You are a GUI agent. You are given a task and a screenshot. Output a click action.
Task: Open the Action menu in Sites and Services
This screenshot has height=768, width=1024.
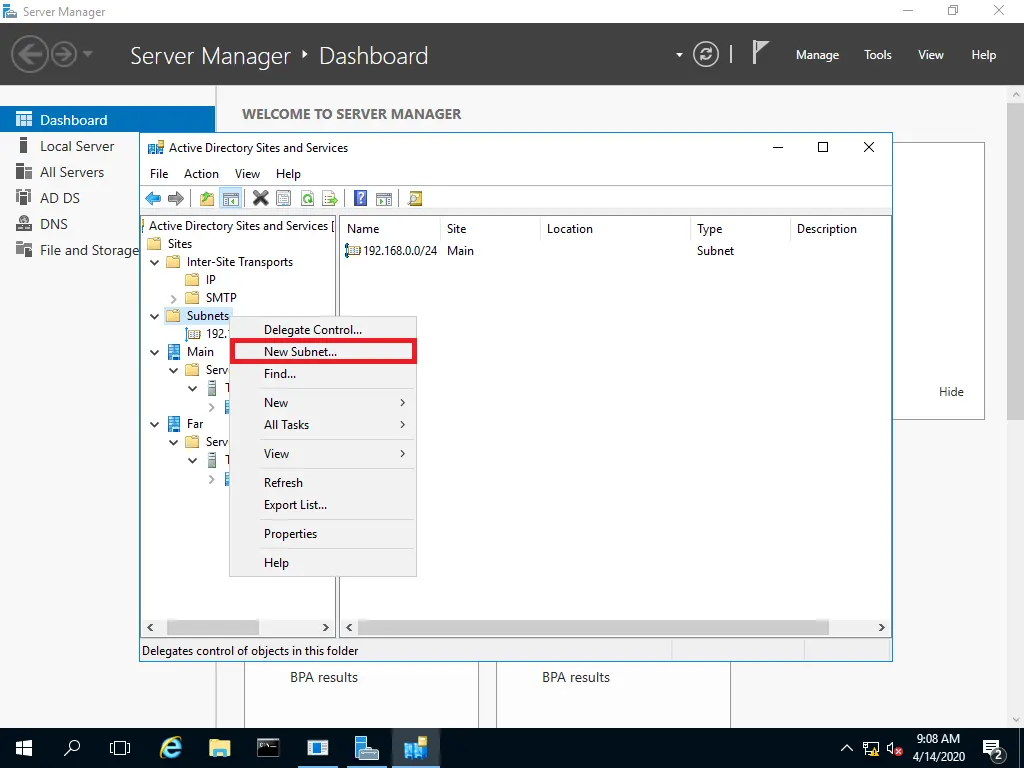pos(201,174)
